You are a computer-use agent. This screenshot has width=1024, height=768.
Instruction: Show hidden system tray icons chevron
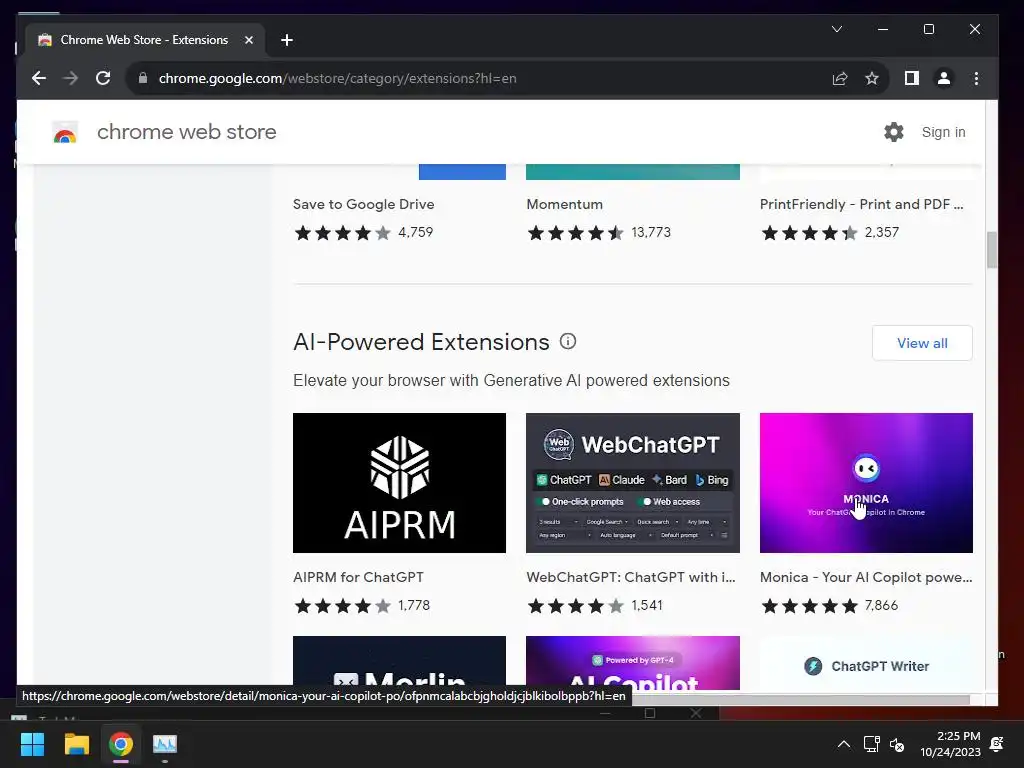pyautogui.click(x=844, y=744)
